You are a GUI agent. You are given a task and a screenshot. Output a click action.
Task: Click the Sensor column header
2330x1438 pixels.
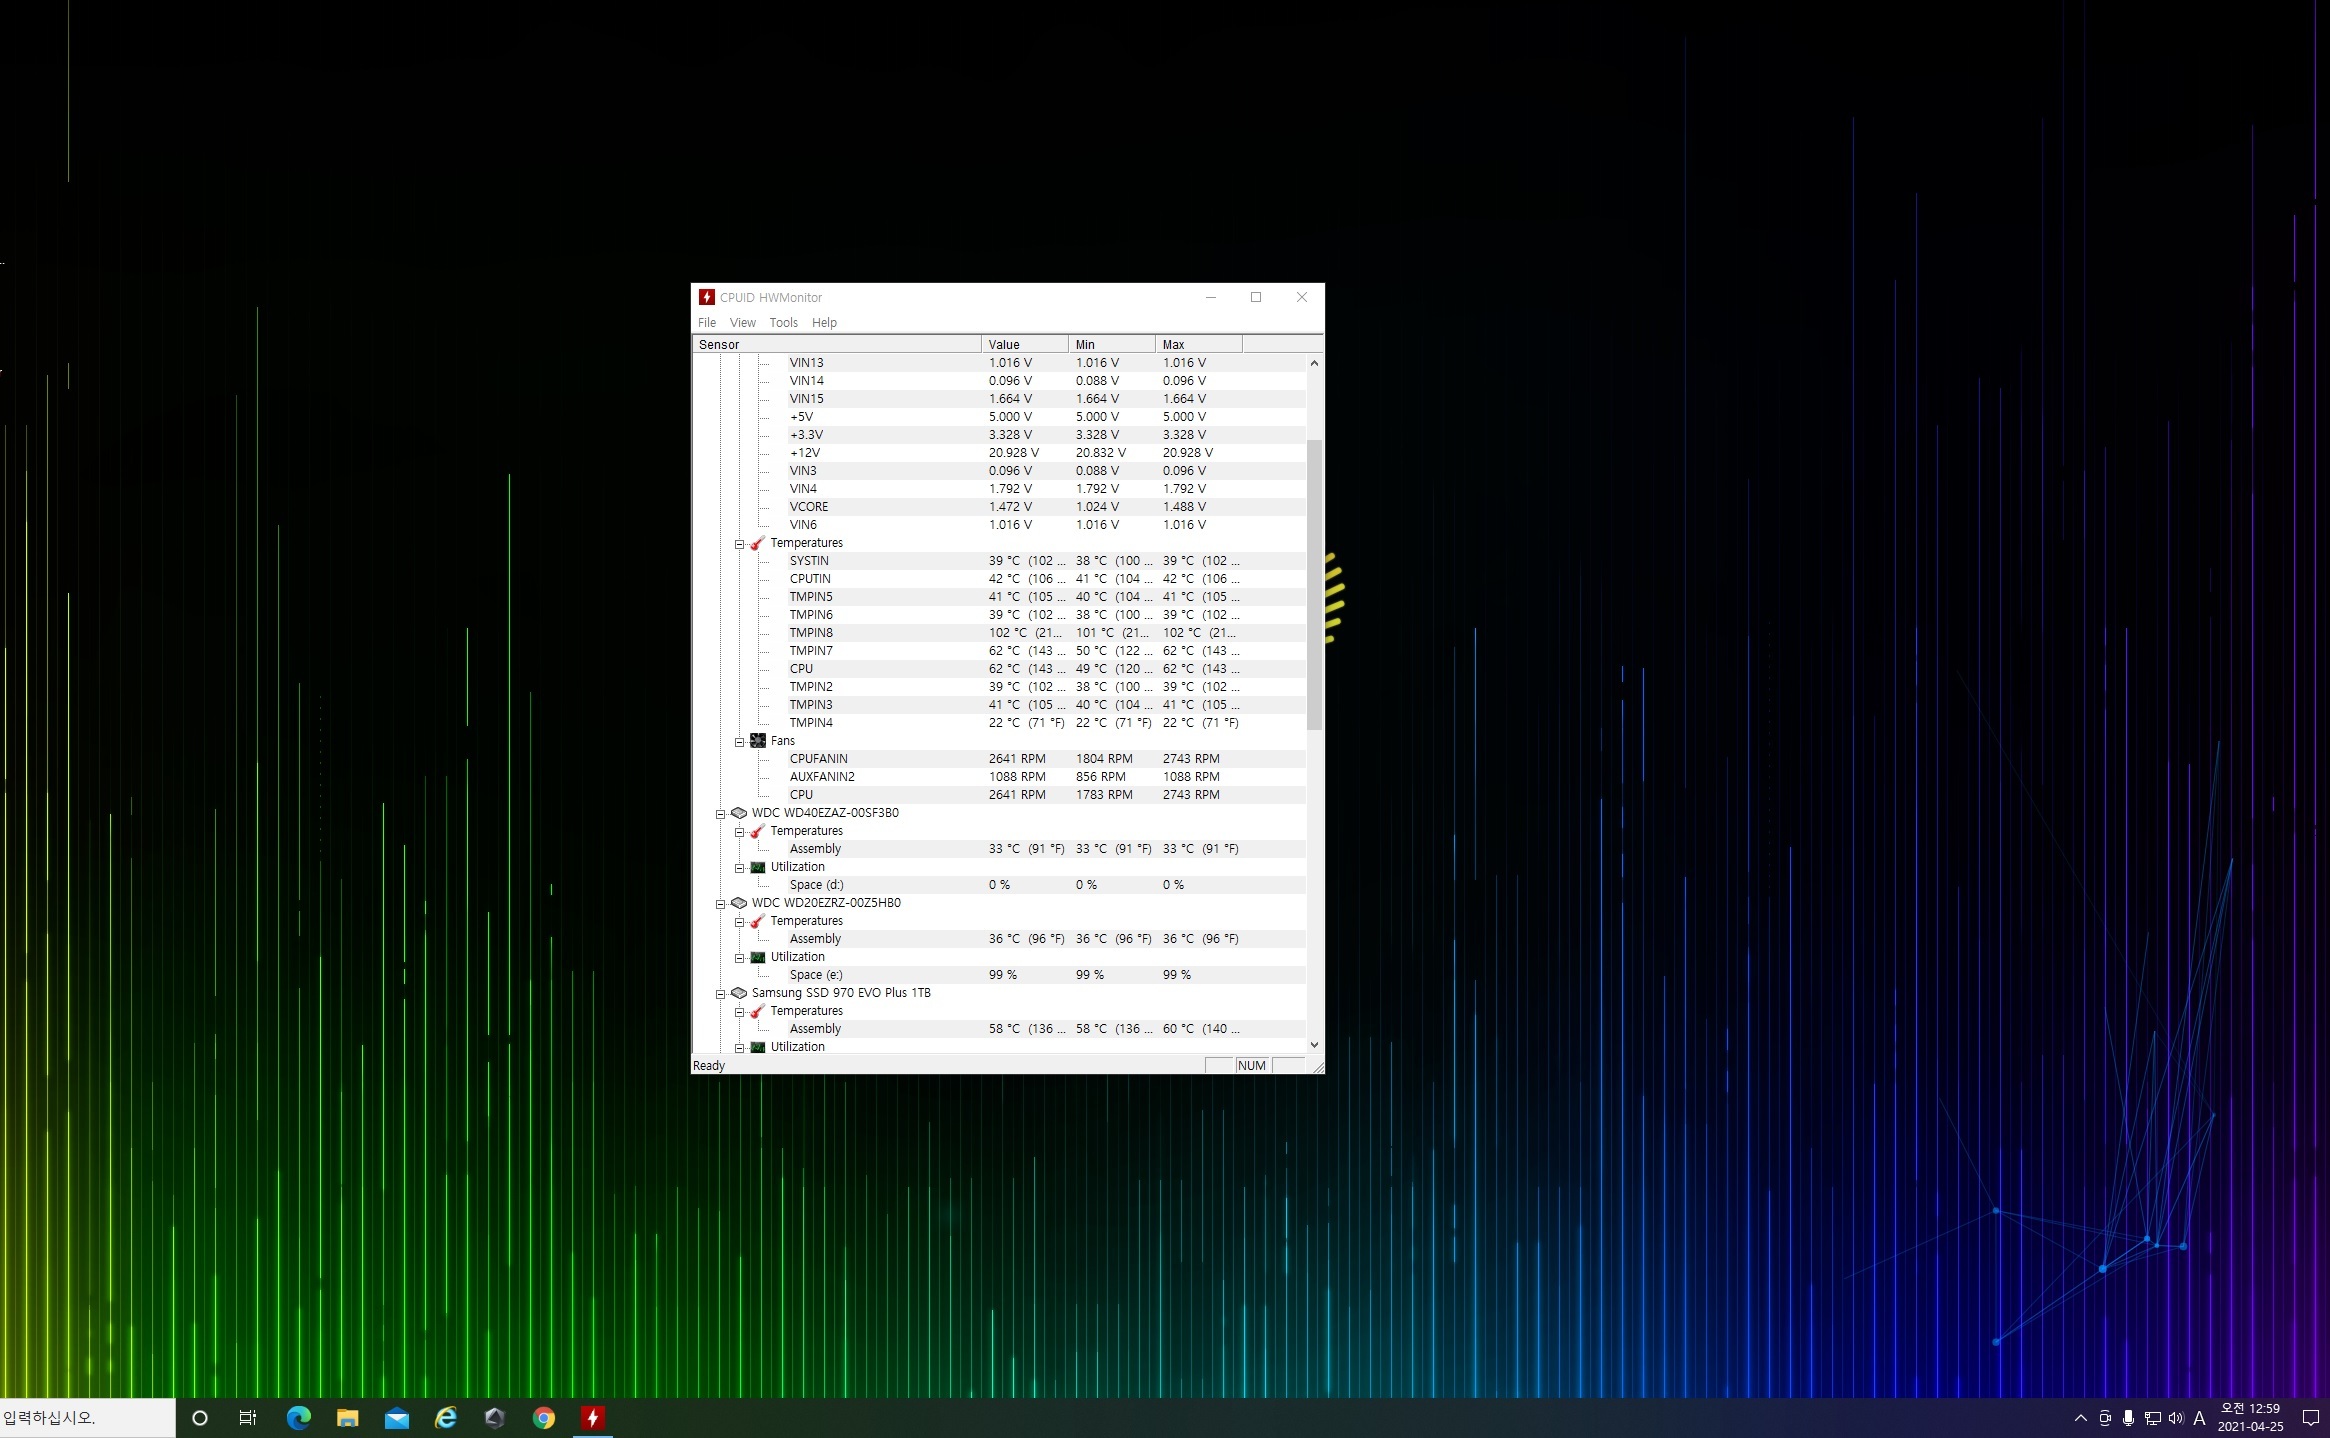[x=837, y=344]
